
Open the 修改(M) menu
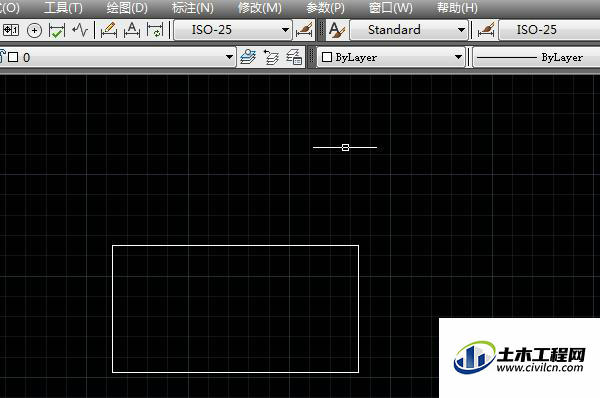click(x=259, y=8)
